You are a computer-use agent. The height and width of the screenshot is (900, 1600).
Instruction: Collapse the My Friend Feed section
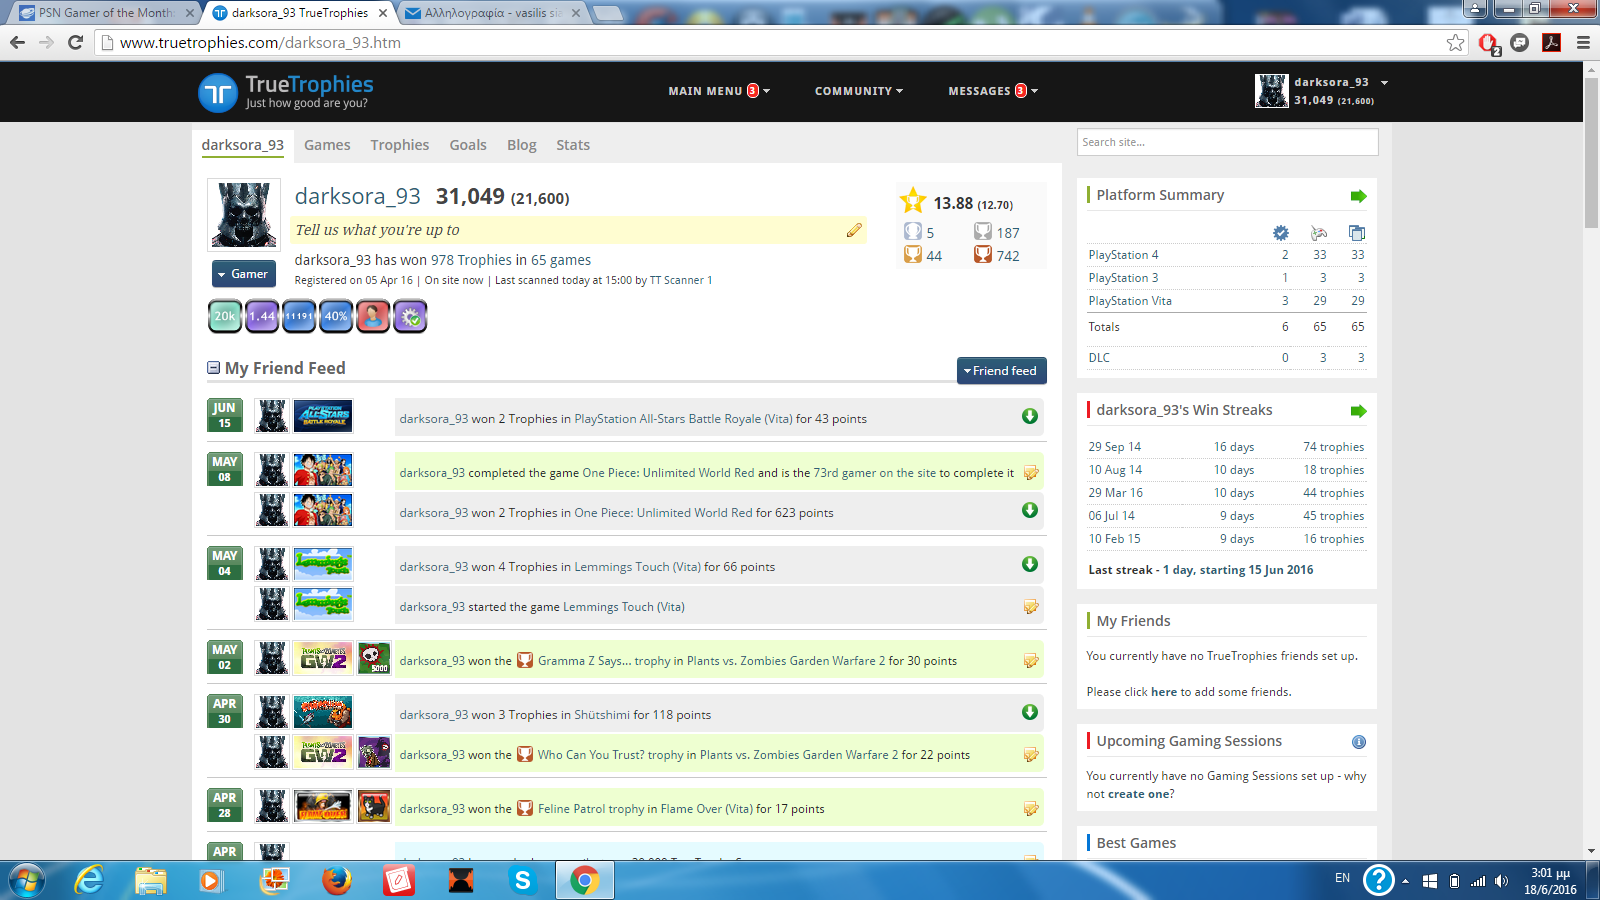tap(213, 368)
